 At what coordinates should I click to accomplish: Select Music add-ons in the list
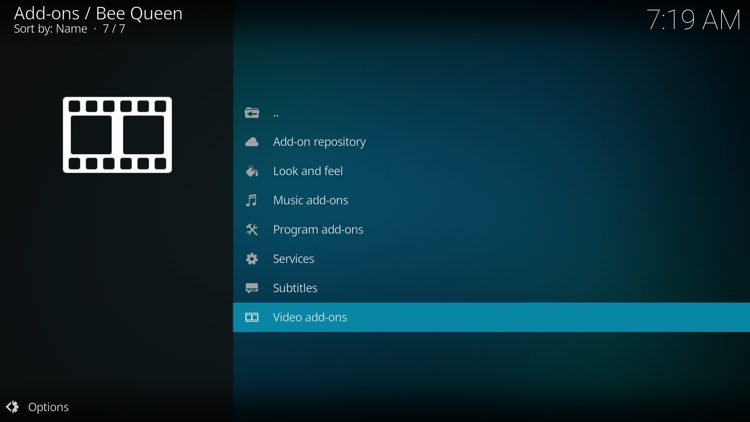[491, 200]
